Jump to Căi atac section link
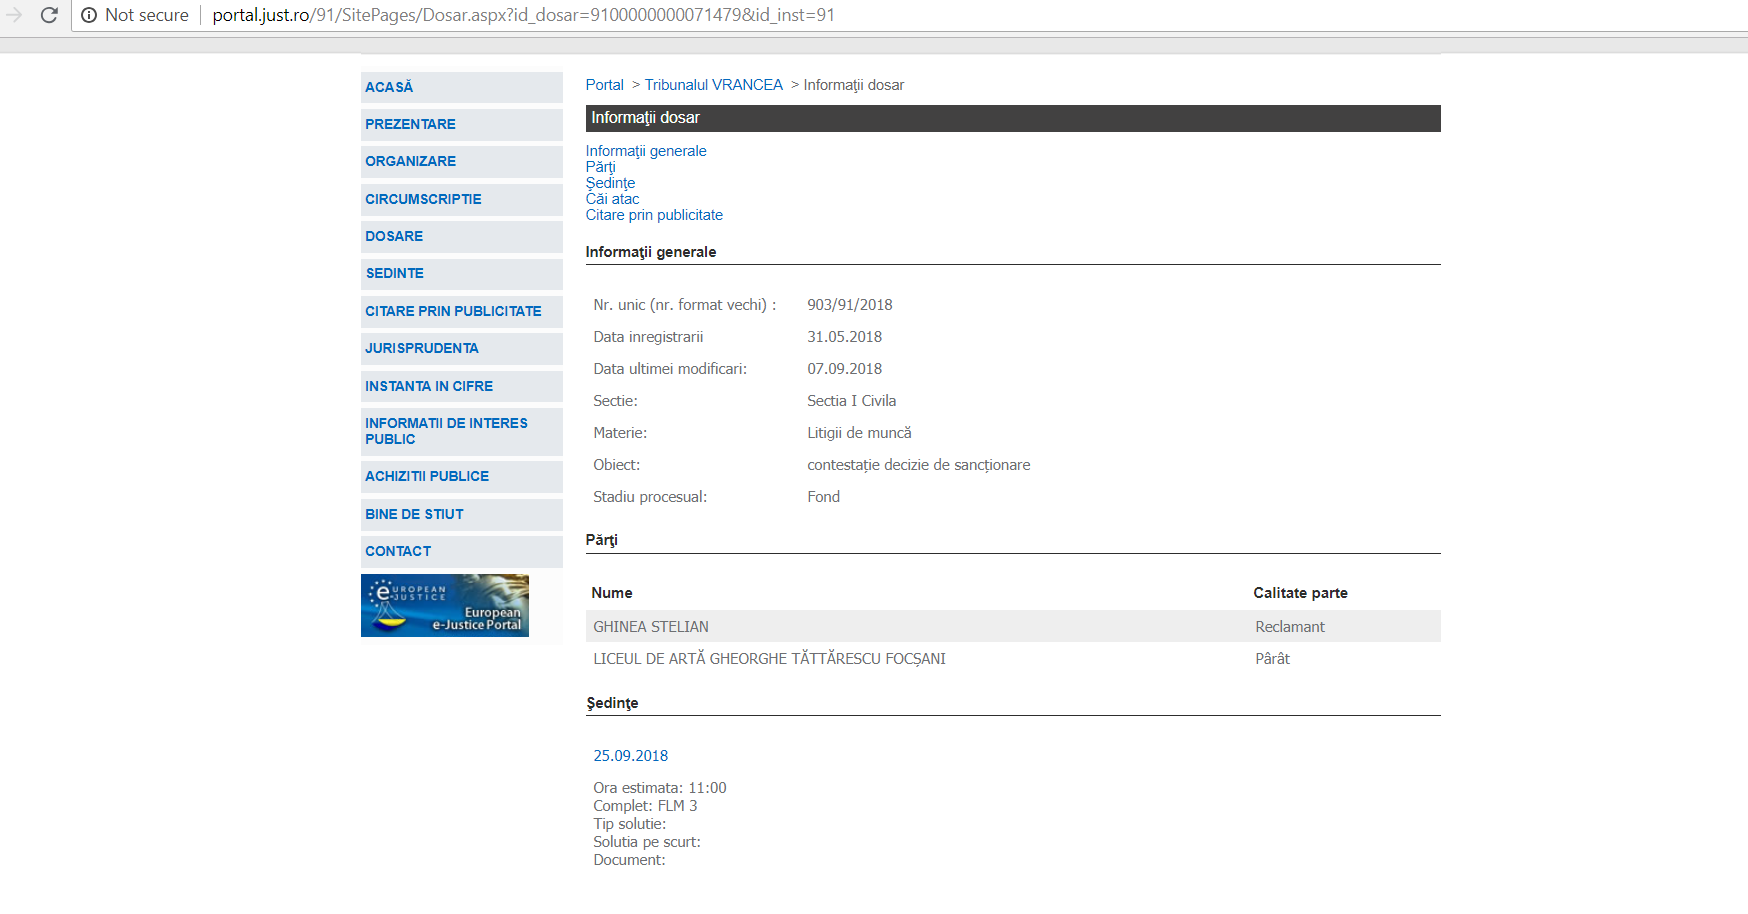 click(x=612, y=199)
